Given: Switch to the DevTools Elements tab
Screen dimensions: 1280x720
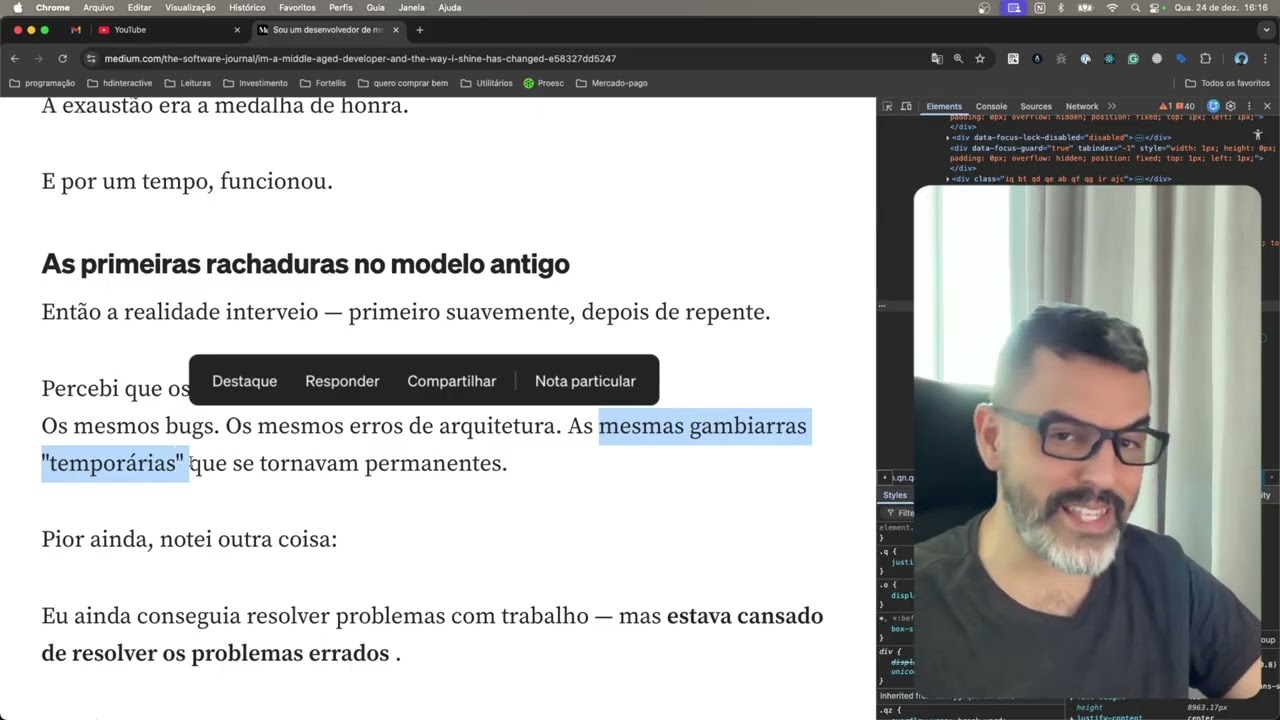Looking at the screenshot, I should 944,106.
